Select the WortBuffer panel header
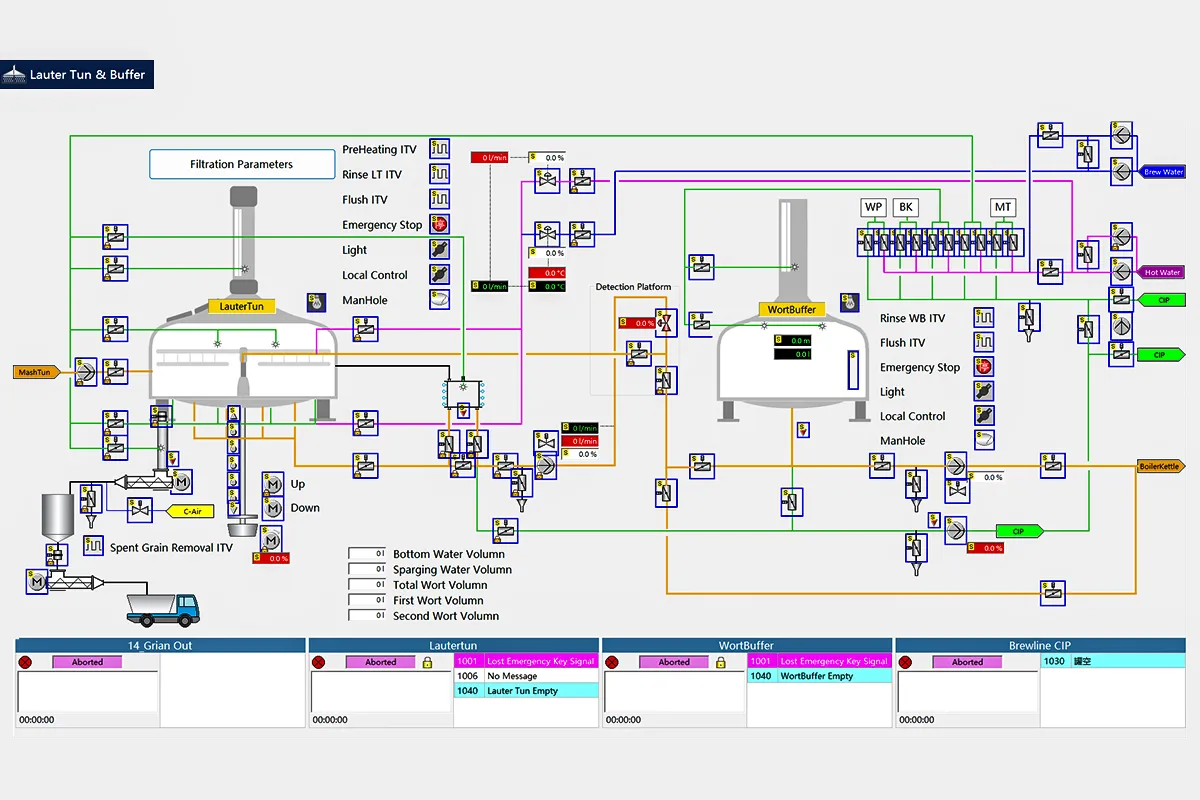This screenshot has width=1200, height=800. (x=746, y=645)
